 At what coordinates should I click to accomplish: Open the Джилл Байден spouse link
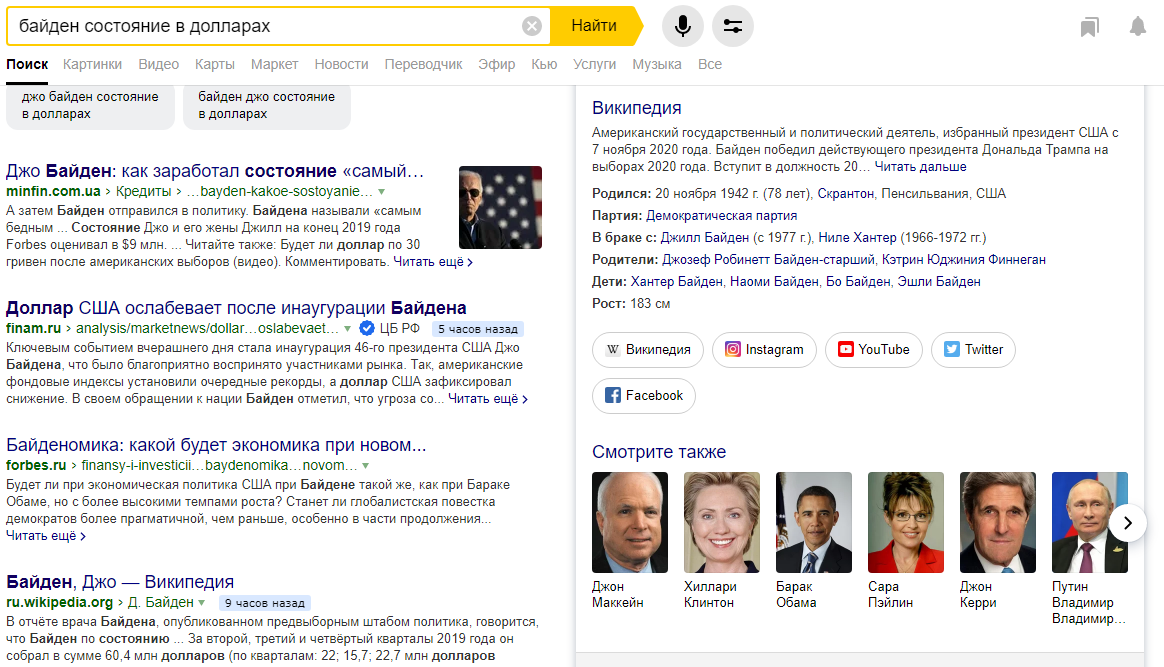pos(704,237)
